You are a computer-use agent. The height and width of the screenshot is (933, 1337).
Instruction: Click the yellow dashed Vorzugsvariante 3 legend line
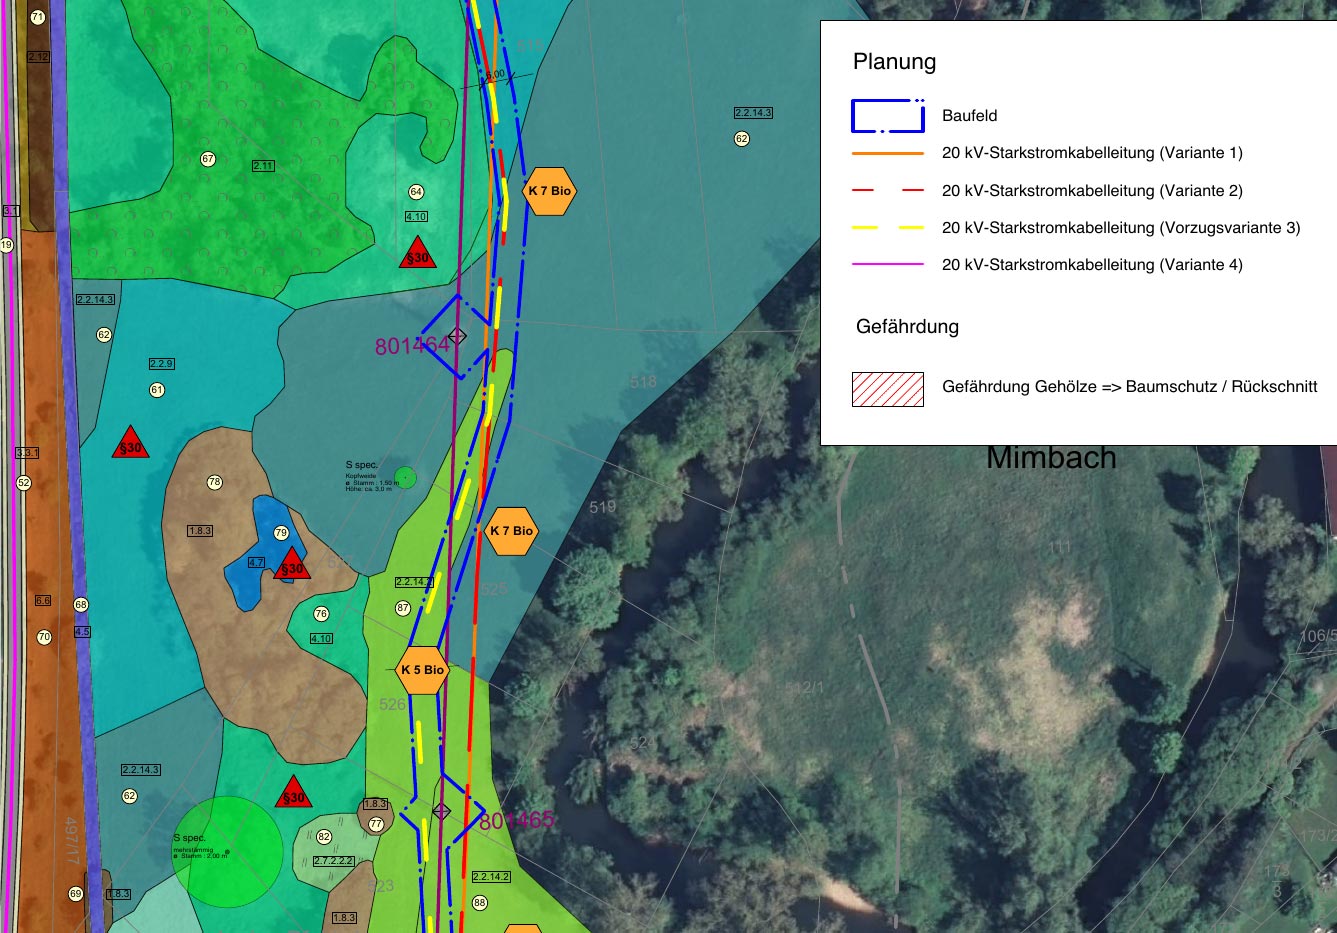(x=887, y=228)
